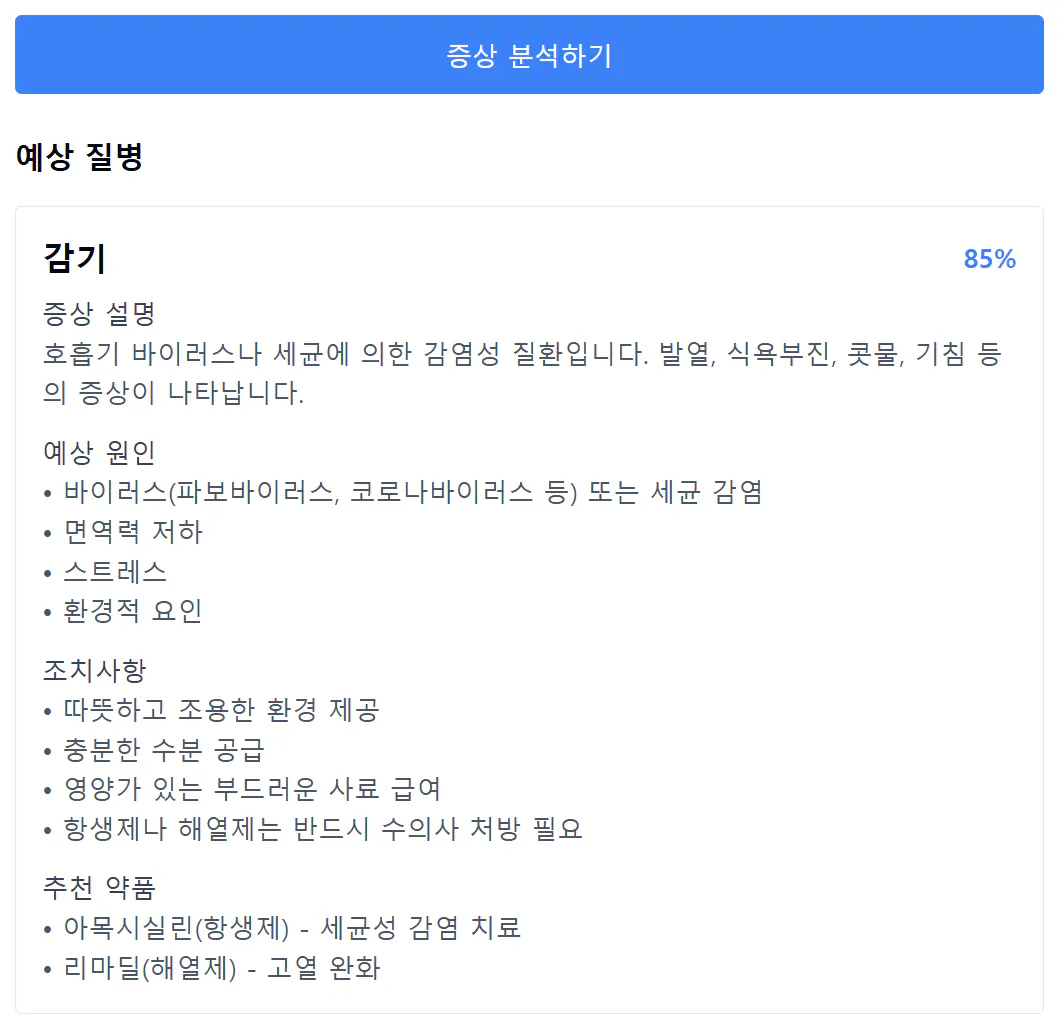Select the 증상 설명 section label
Screen dimensions: 1064x1030
pos(96,312)
